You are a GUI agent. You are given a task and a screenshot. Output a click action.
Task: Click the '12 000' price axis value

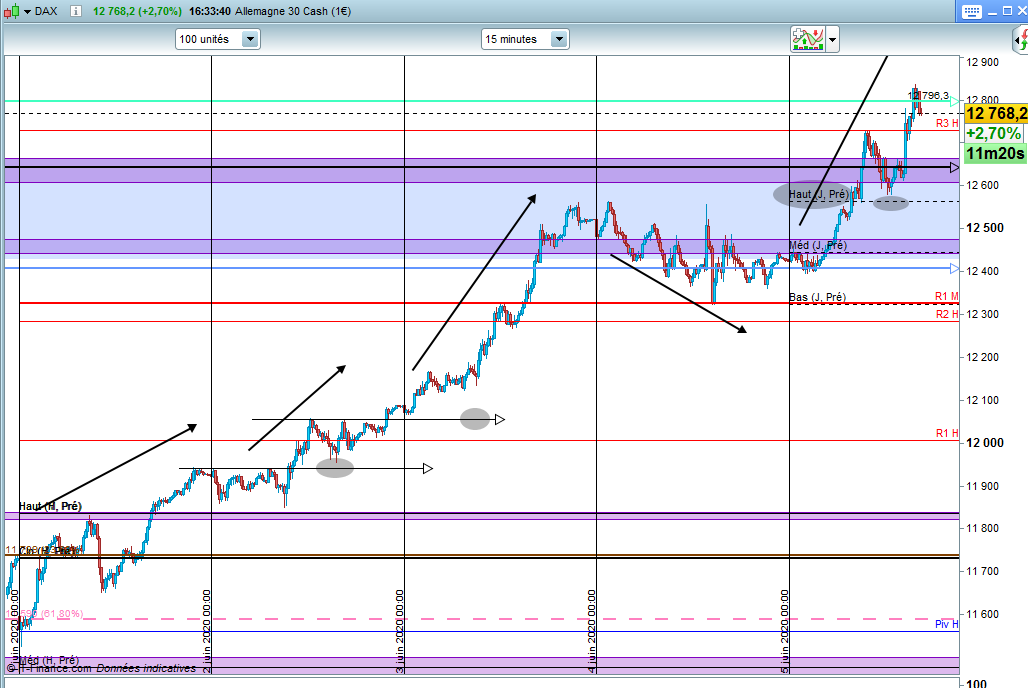985,443
